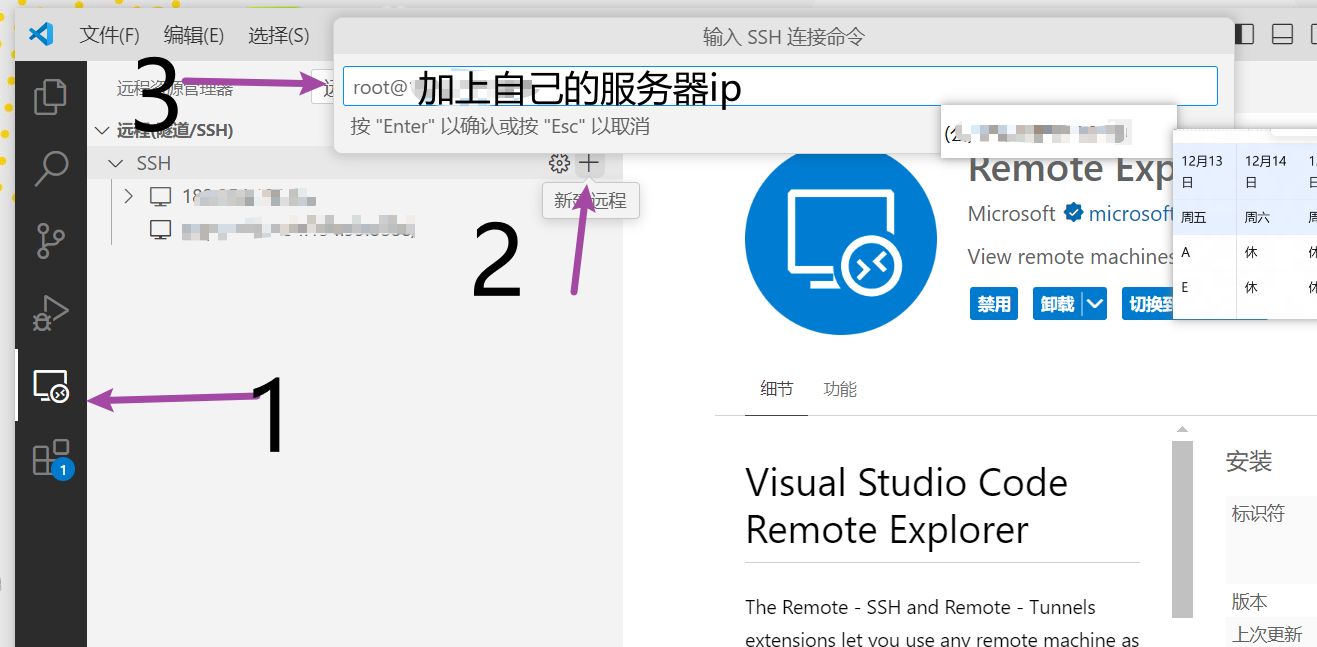Viewport: 1317px width, 647px height.
Task: Click the 禁用 extension button
Action: [994, 304]
